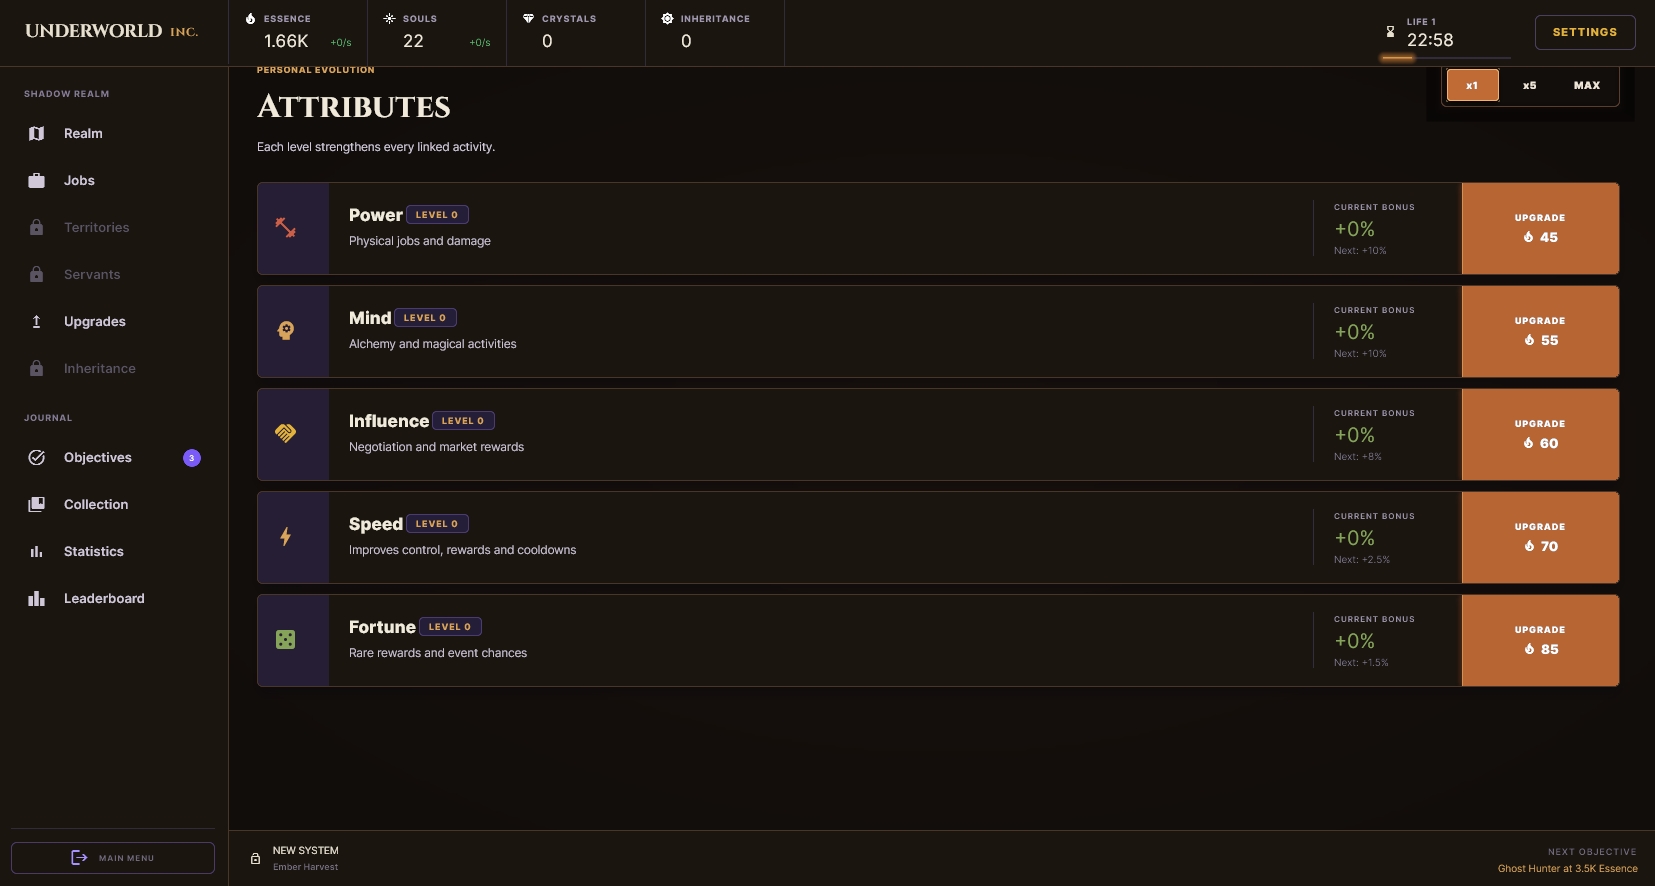
Task: Click the Crystals gem icon in header
Action: pos(528,19)
